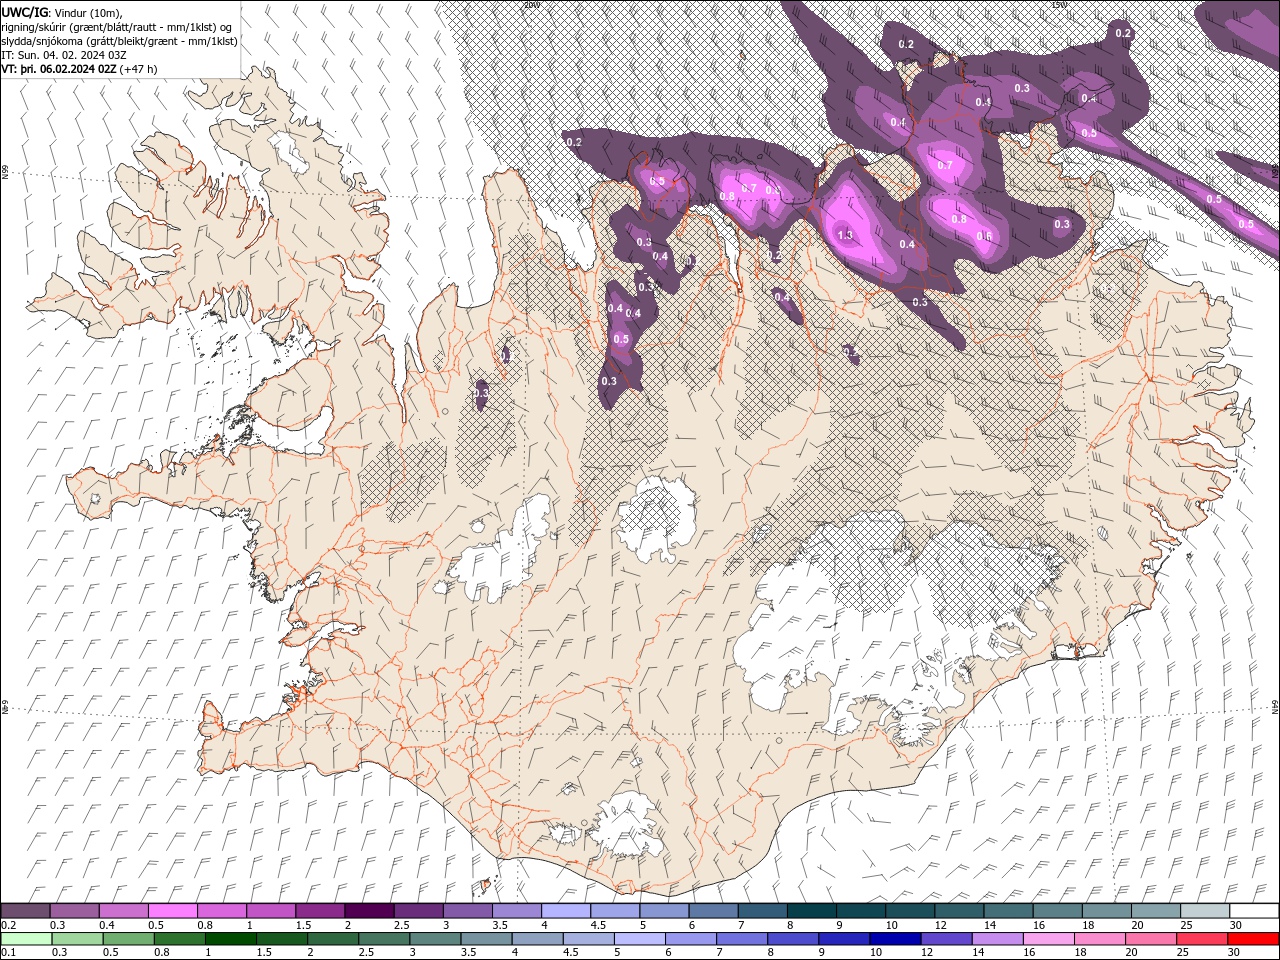Click the bright pink 0.5 swatch in the top legend row

172,911
